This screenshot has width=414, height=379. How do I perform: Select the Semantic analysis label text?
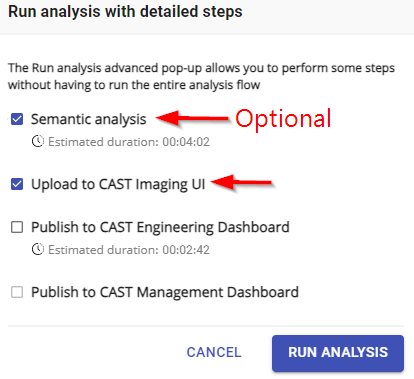pos(89,119)
